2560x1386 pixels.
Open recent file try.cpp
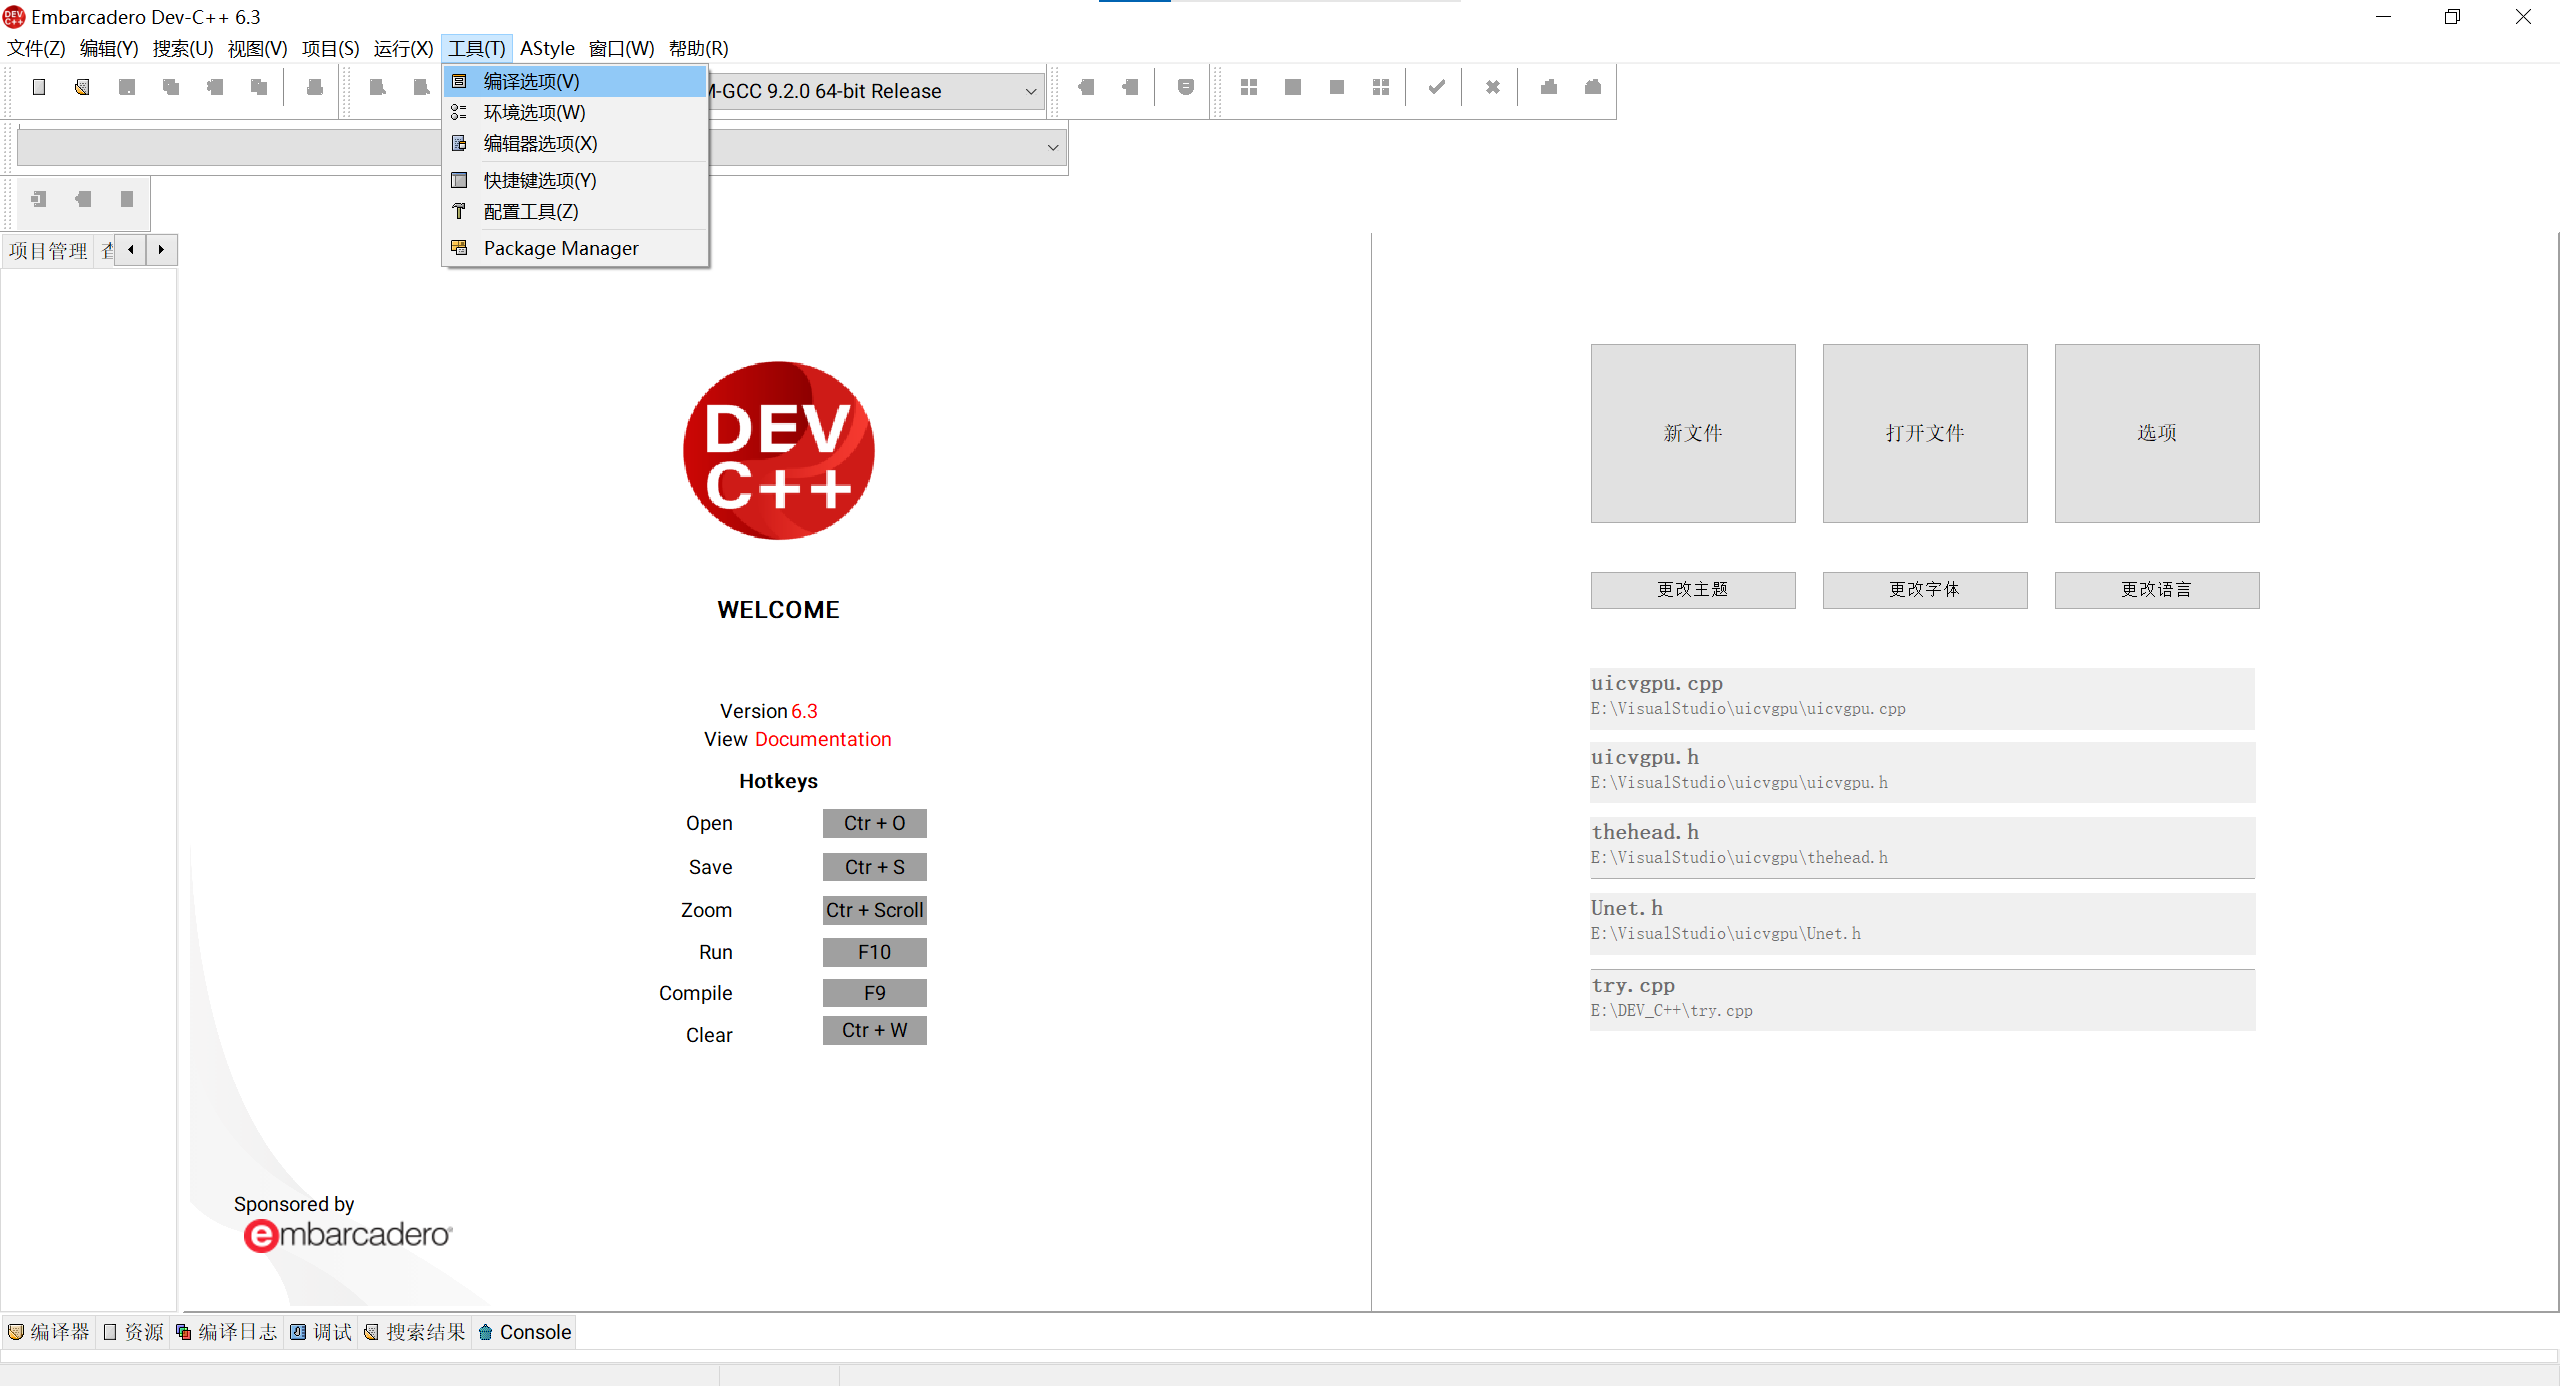[1922, 1000]
